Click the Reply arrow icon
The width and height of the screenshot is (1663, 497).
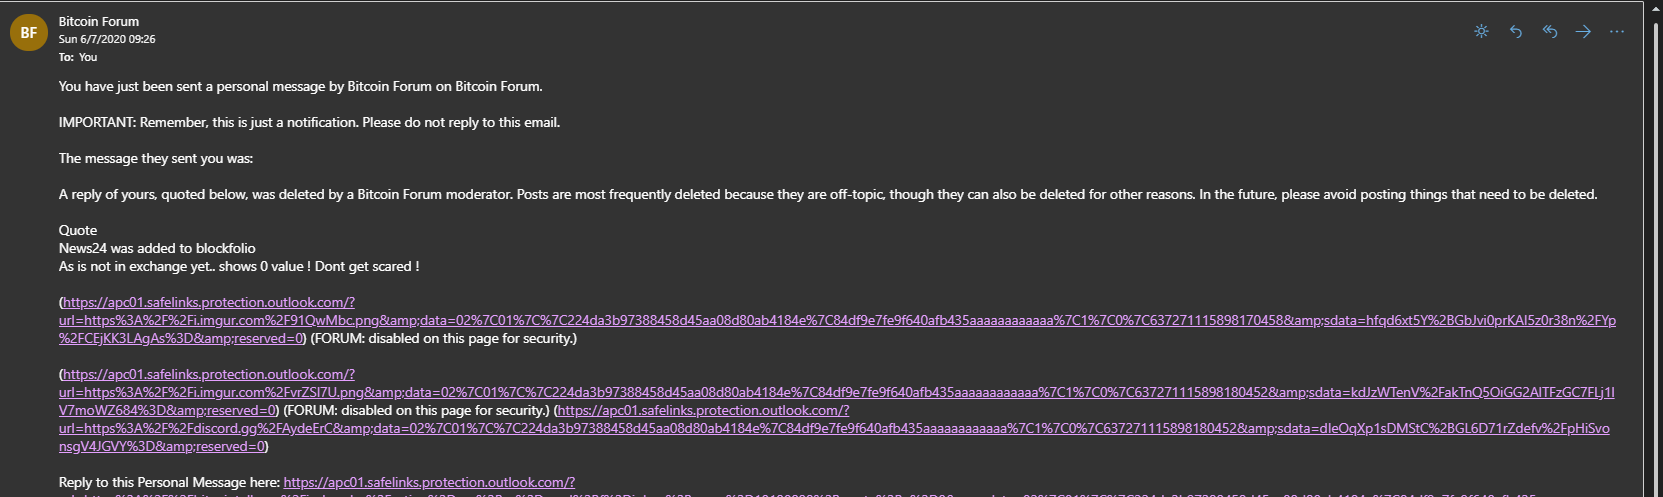pos(1515,31)
